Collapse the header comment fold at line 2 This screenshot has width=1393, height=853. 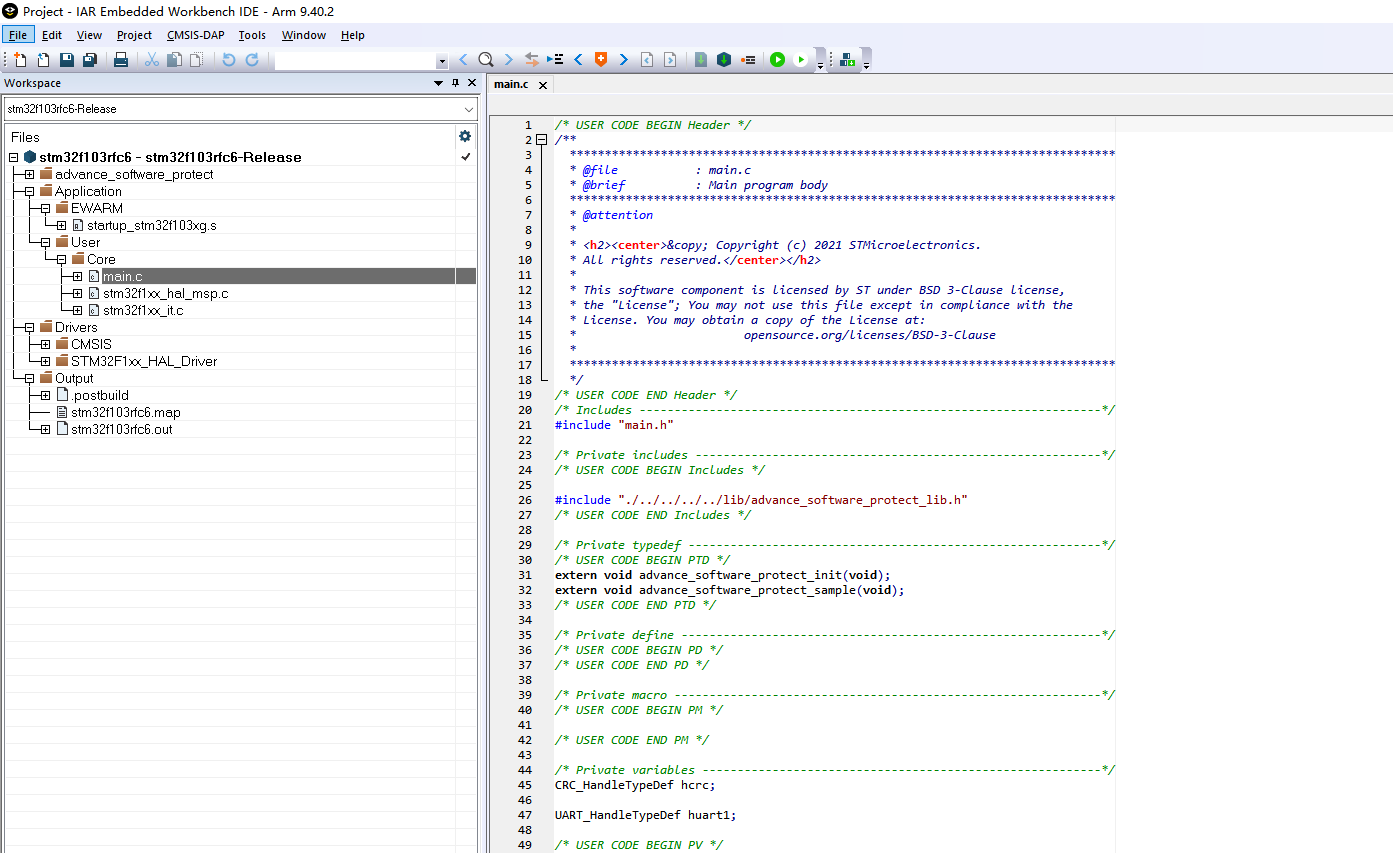[542, 140]
